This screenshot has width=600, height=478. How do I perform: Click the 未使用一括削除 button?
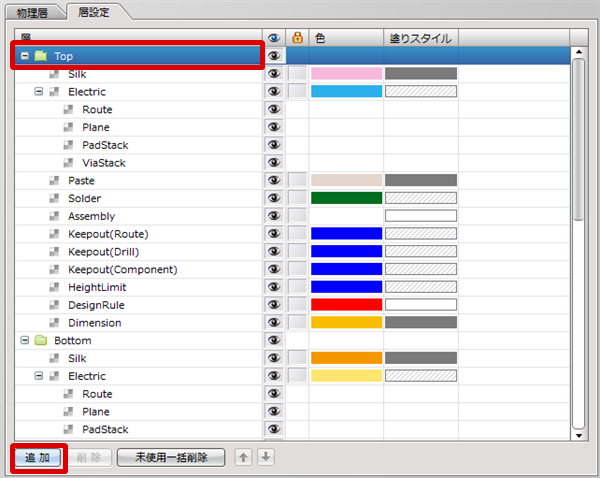coord(171,457)
